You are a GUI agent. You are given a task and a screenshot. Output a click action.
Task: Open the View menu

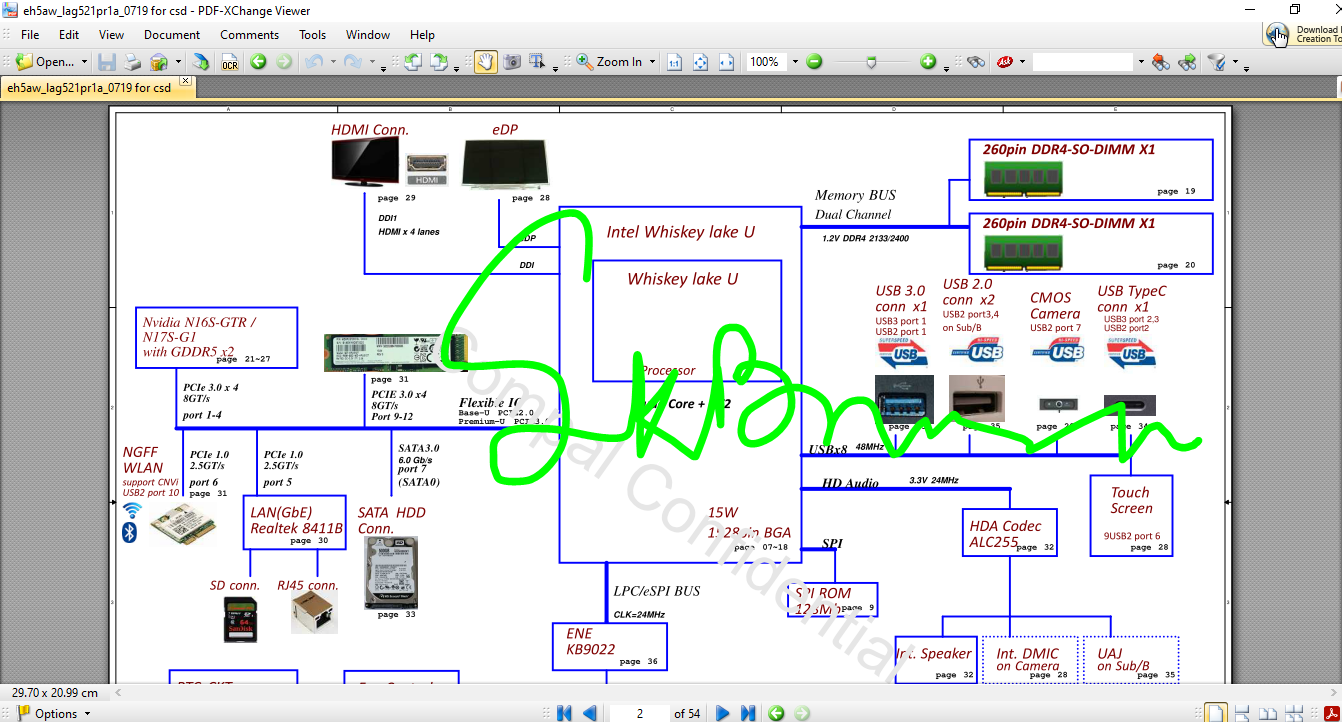tap(112, 34)
